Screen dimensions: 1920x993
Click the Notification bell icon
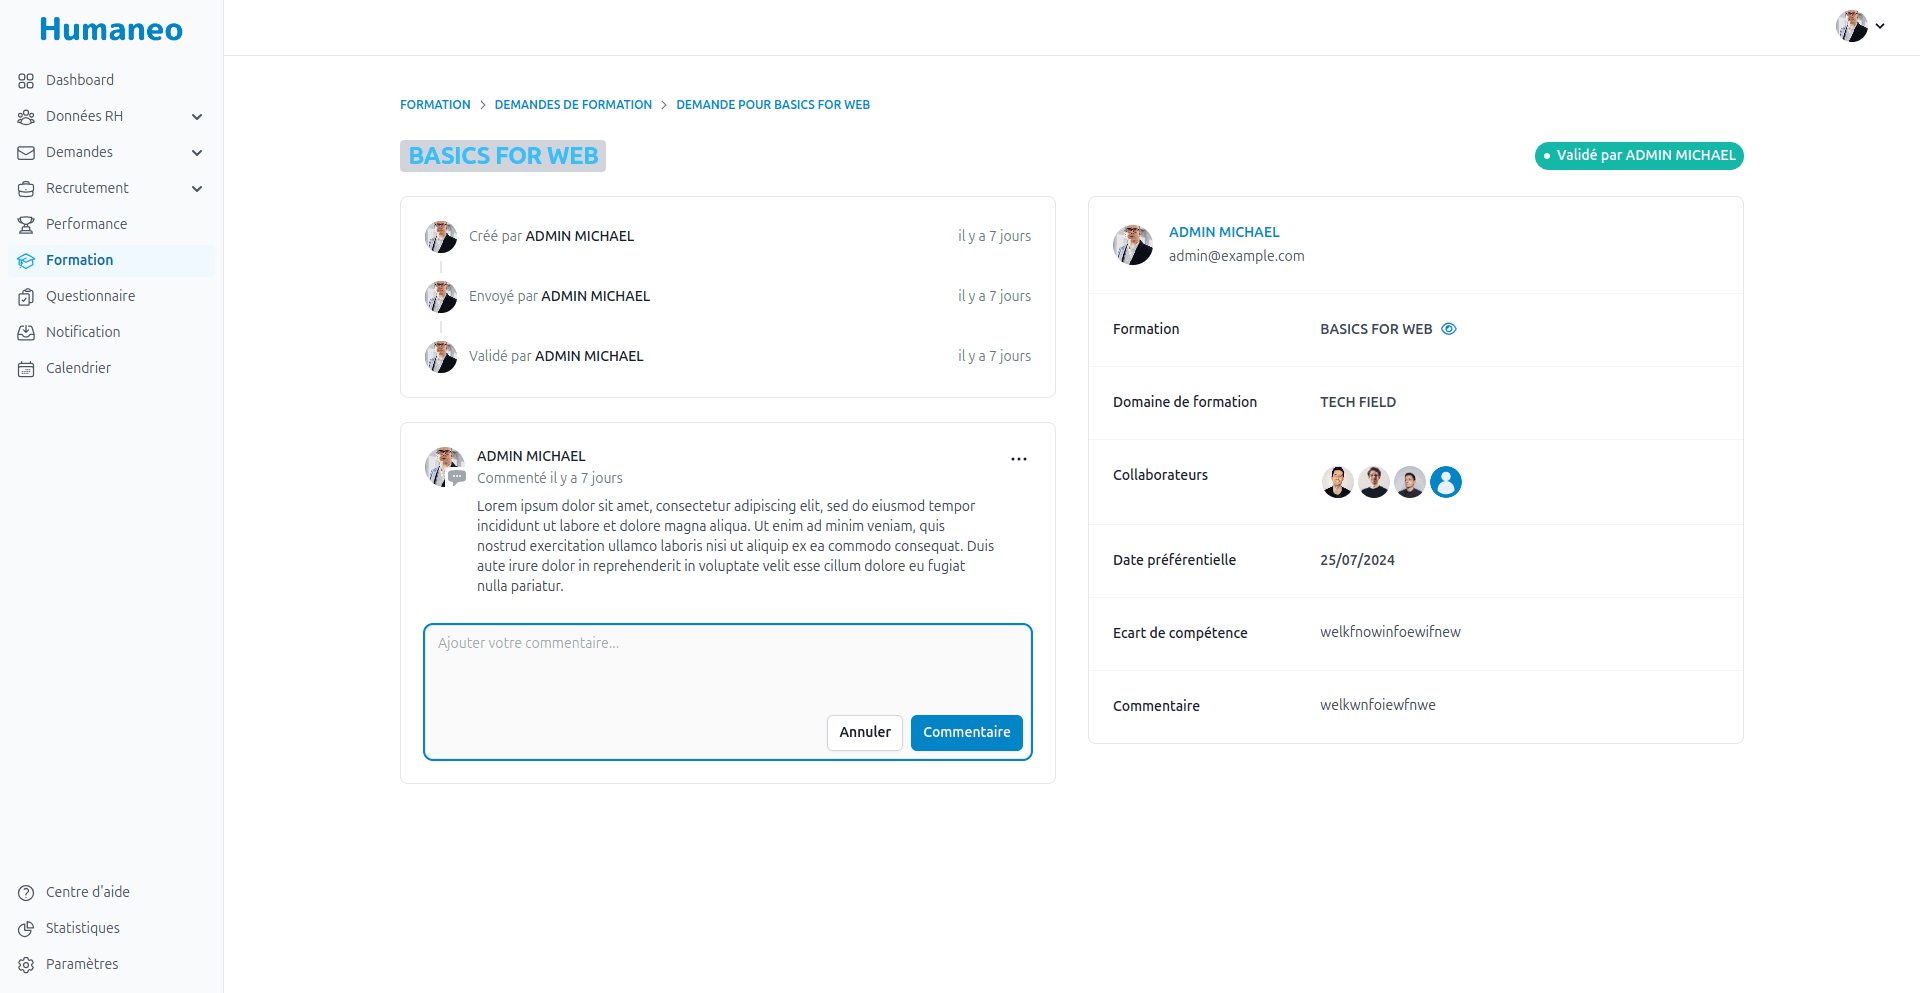tap(26, 333)
